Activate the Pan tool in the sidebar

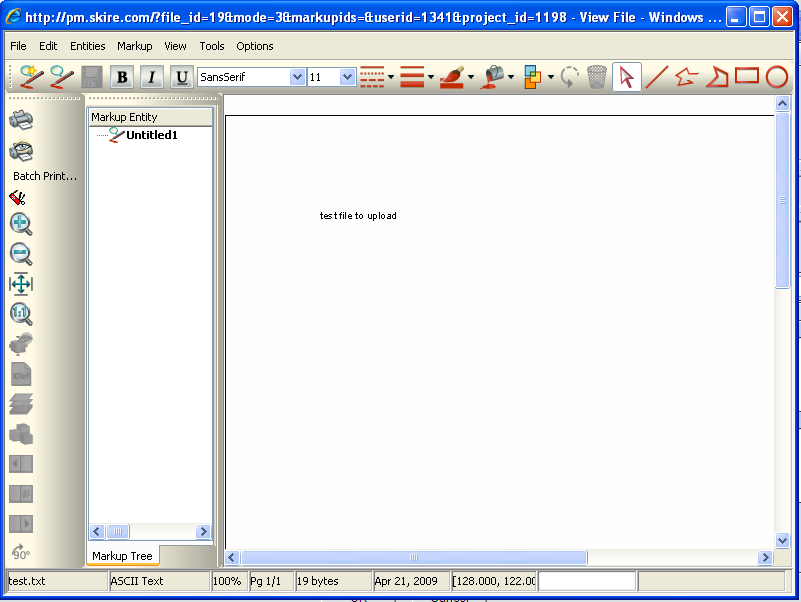click(x=21, y=284)
